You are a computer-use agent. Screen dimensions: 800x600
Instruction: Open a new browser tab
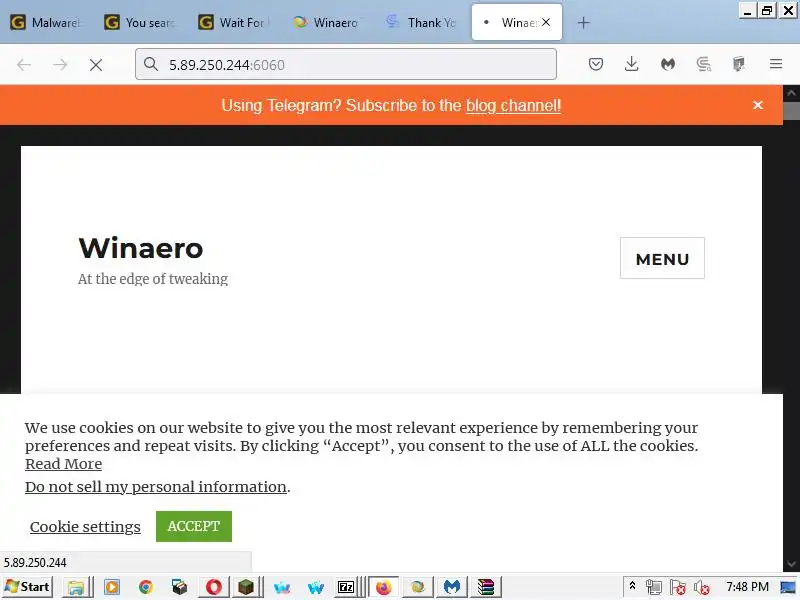[x=583, y=23]
